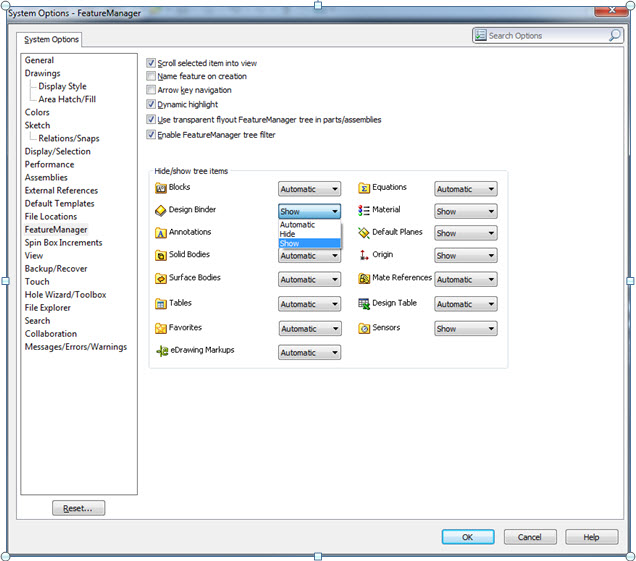Open General options category
Image resolution: width=636 pixels, height=561 pixels.
[39, 60]
